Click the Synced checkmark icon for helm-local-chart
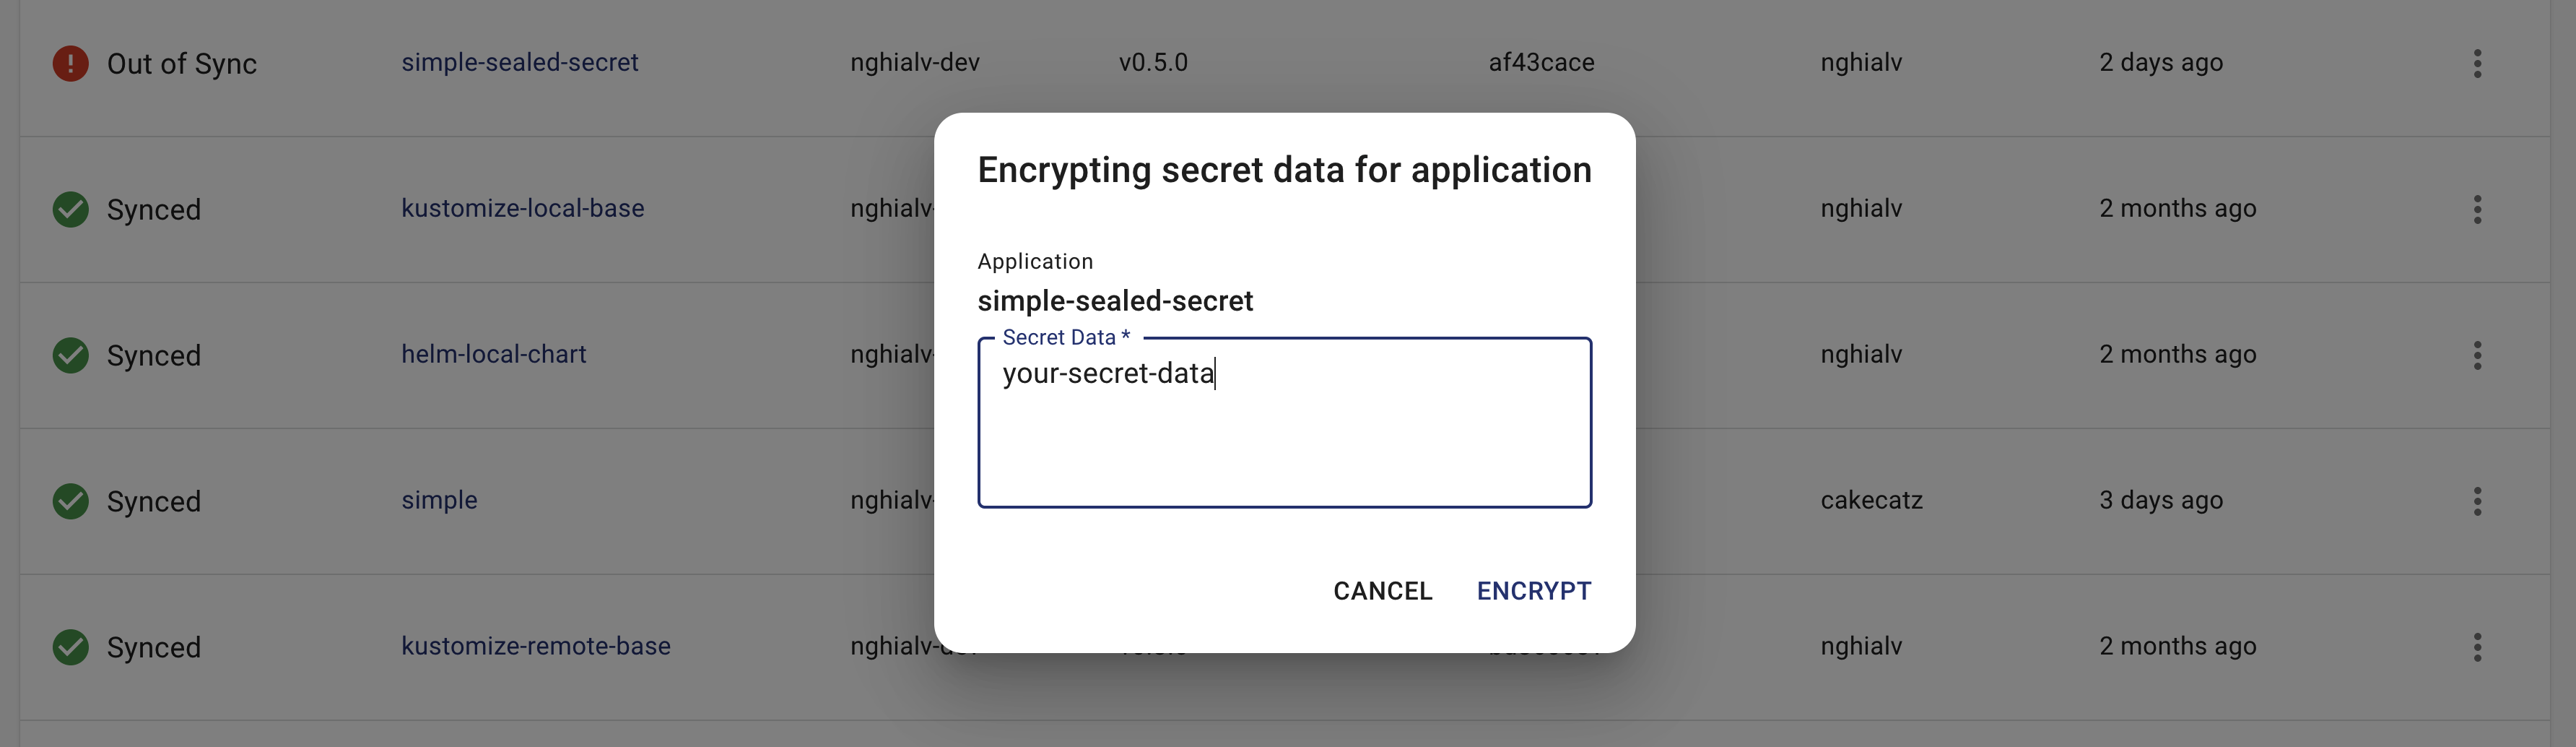 (x=70, y=356)
